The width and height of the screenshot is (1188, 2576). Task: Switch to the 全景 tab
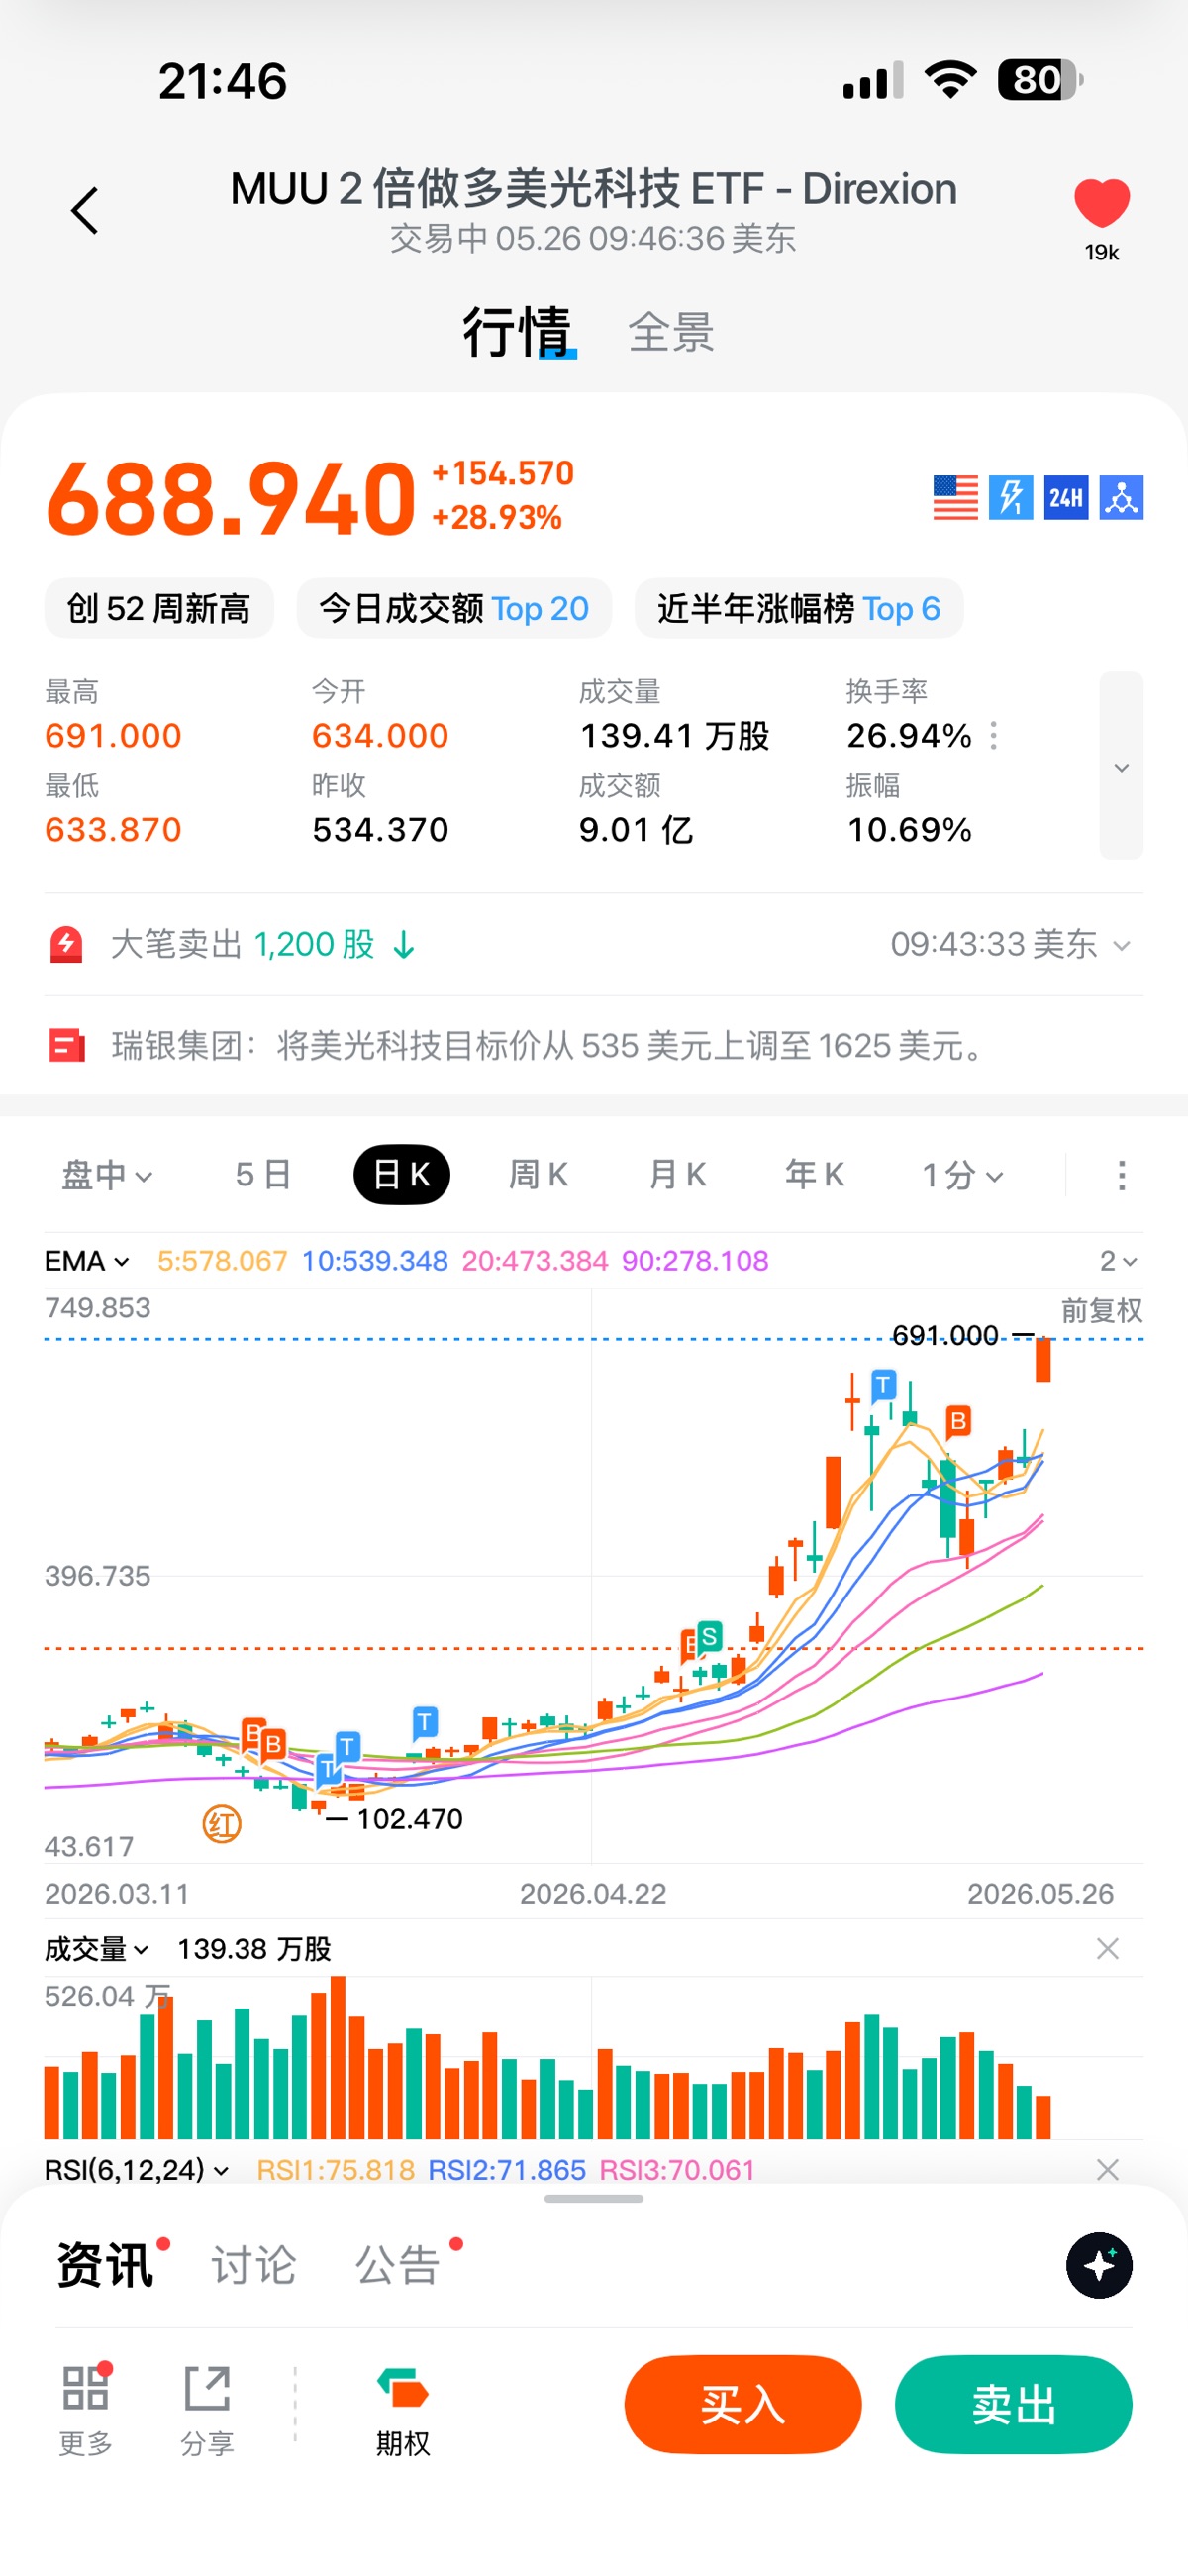(x=671, y=332)
